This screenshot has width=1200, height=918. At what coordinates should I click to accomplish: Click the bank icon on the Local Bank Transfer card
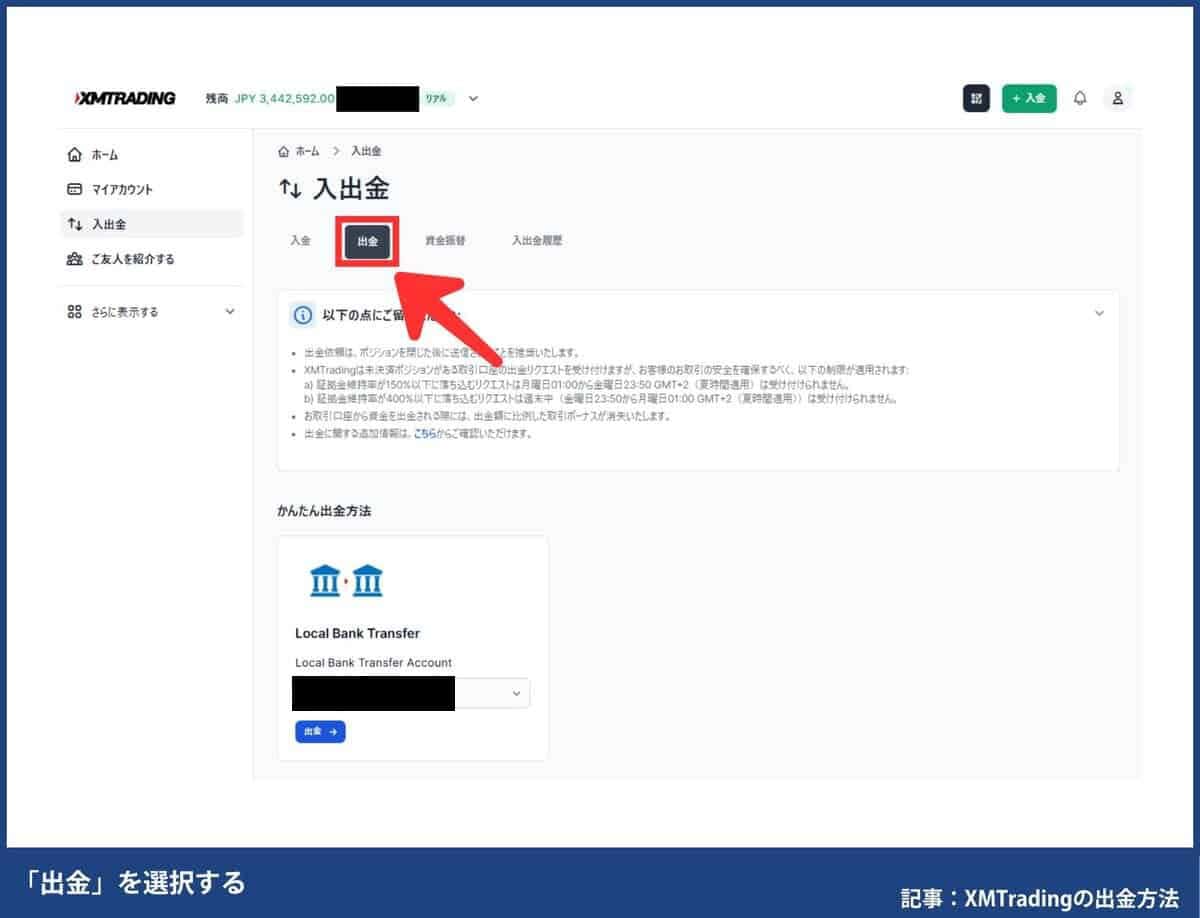[347, 580]
